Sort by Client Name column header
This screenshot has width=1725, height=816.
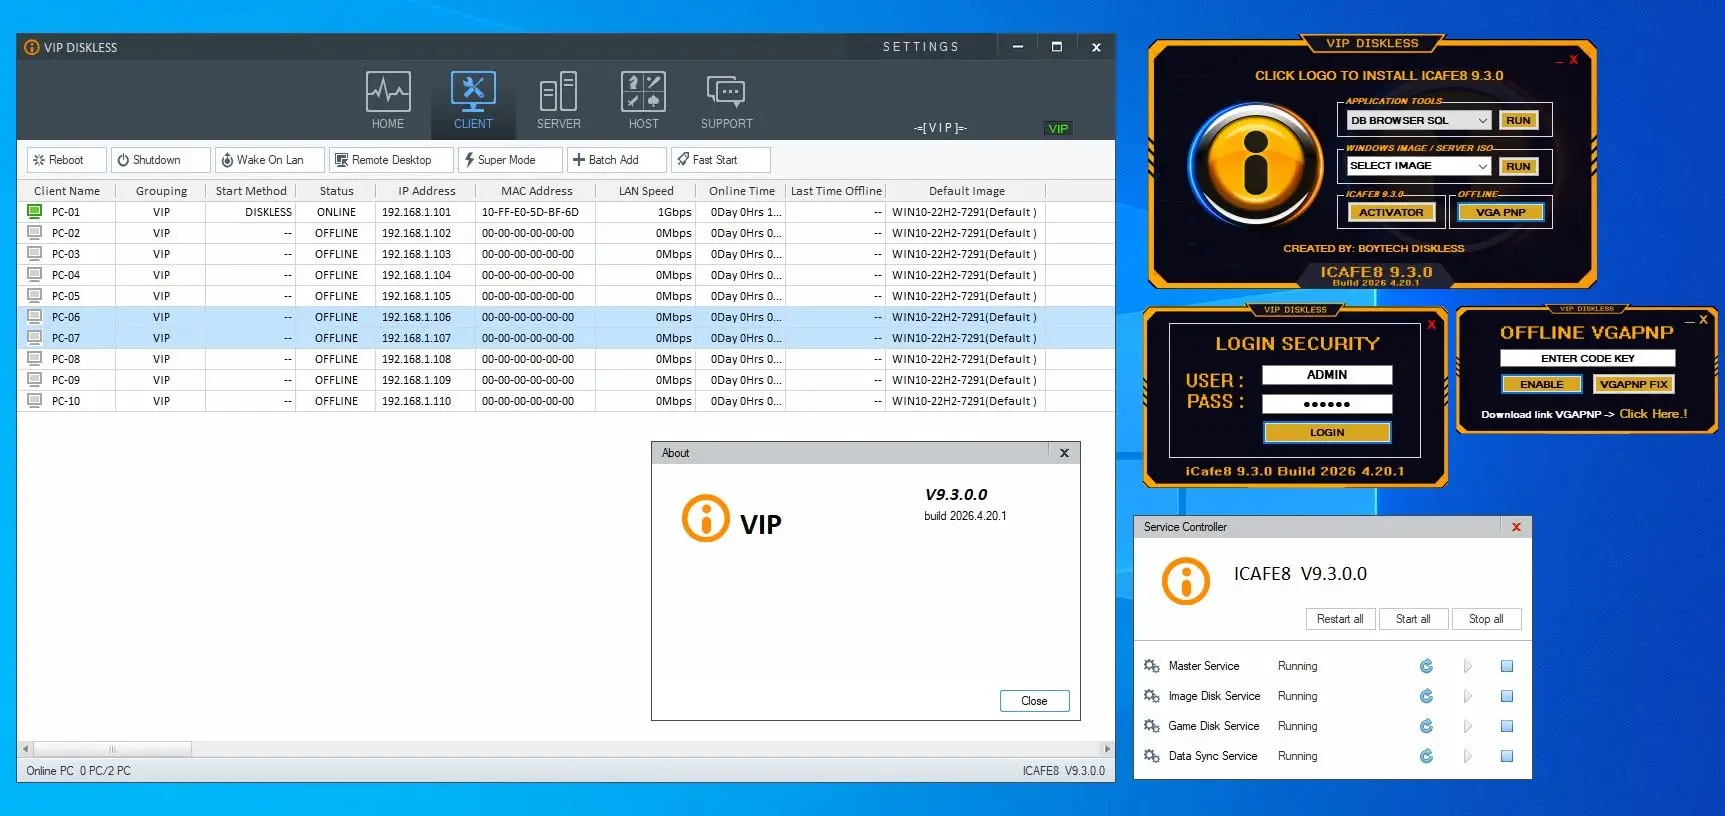click(x=67, y=191)
